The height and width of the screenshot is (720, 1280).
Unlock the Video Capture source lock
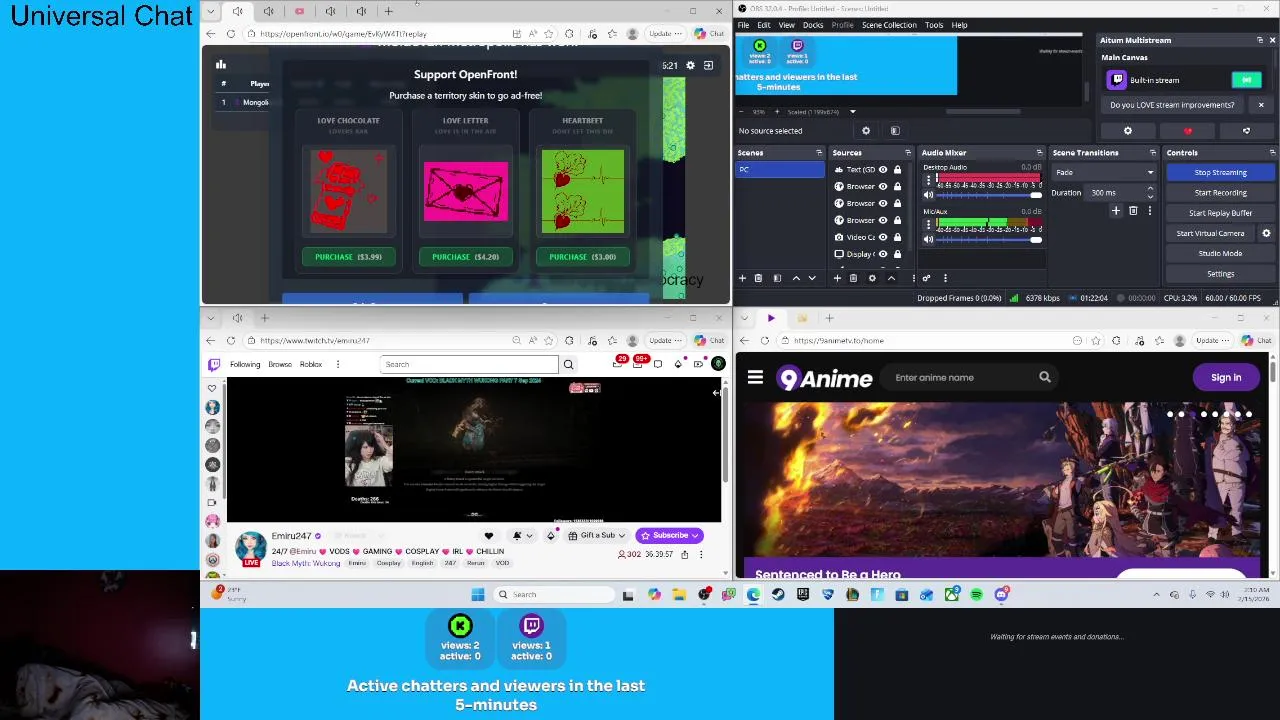point(897,237)
